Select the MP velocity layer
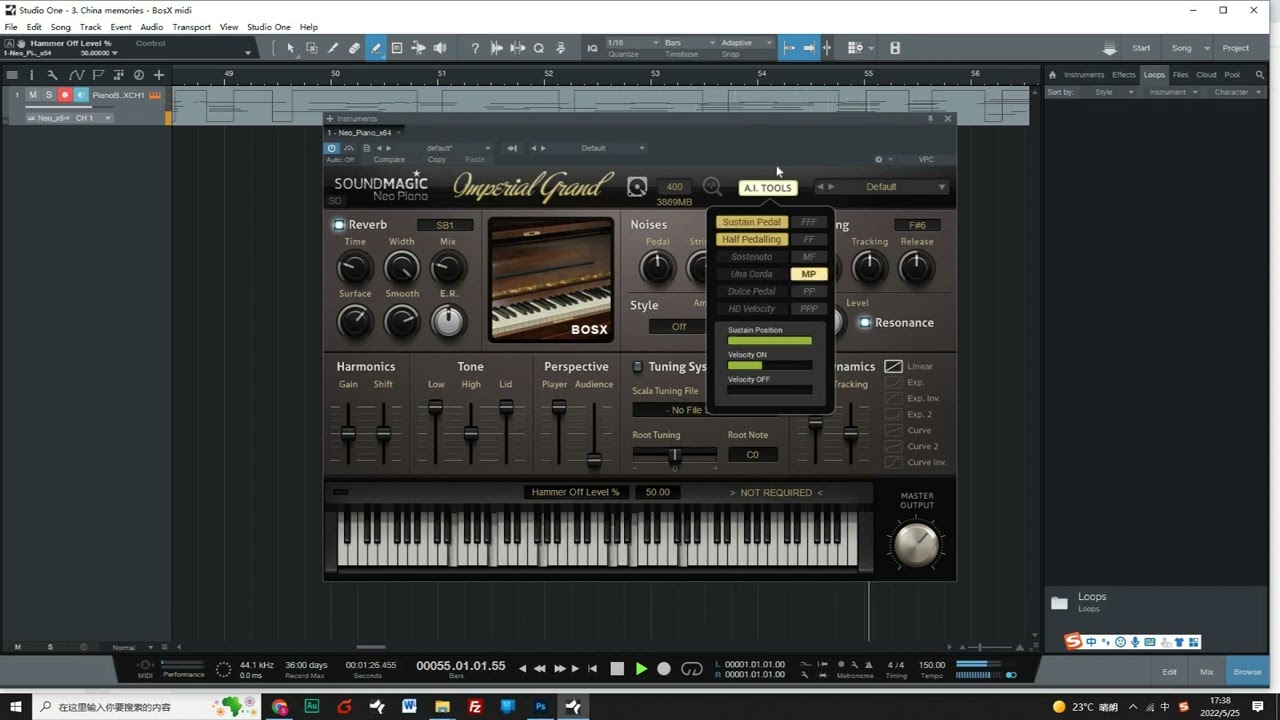The image size is (1280, 720). click(x=809, y=274)
